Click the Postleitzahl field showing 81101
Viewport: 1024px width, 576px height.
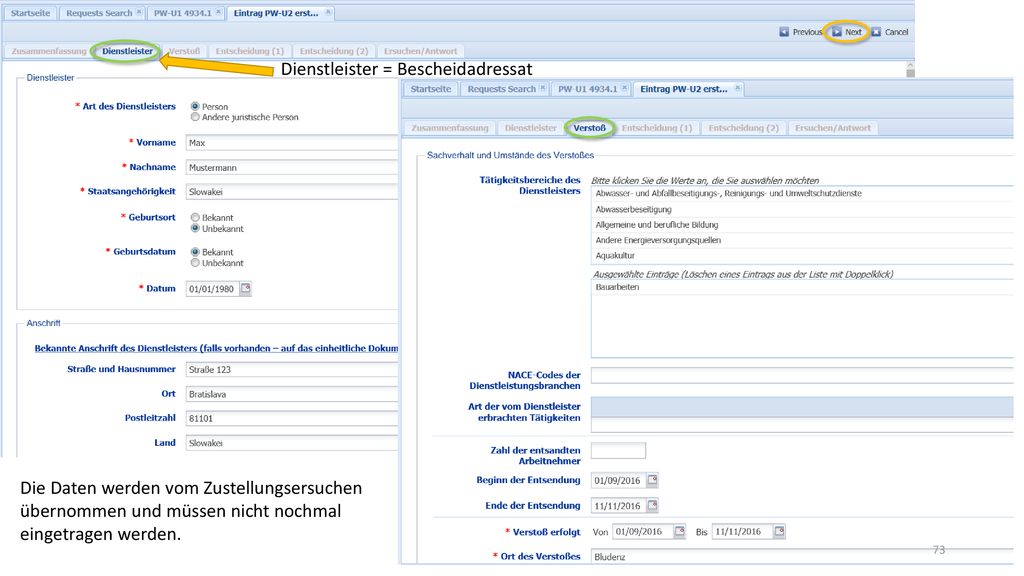pos(292,418)
